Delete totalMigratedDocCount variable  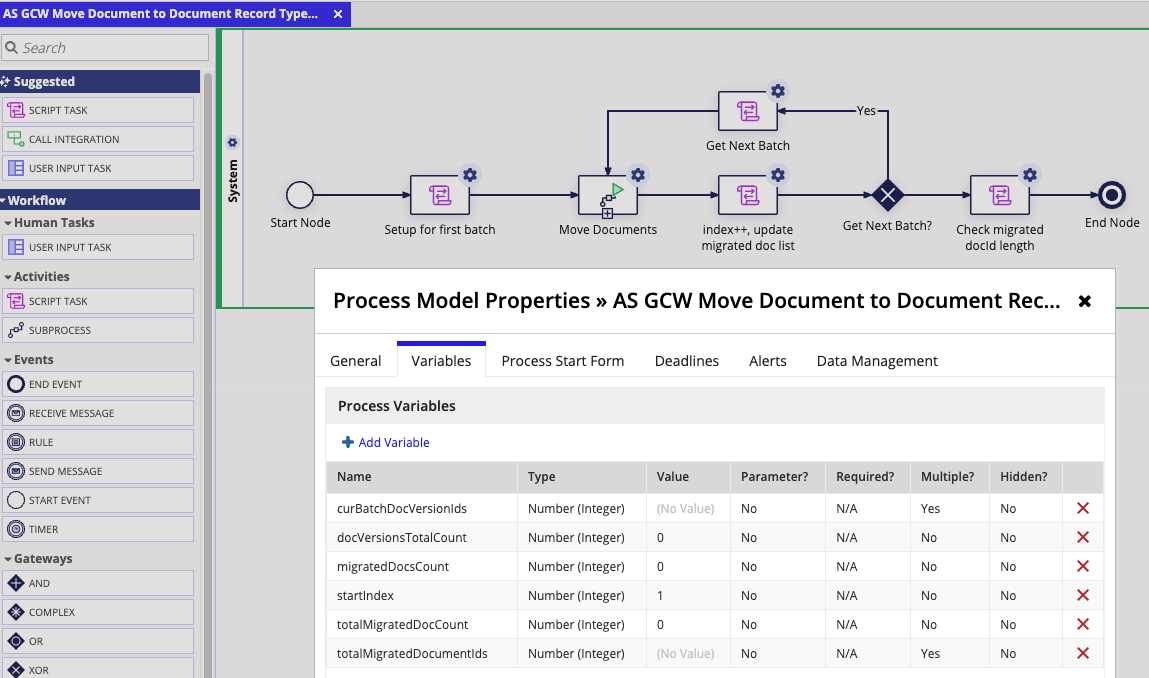(x=1082, y=624)
